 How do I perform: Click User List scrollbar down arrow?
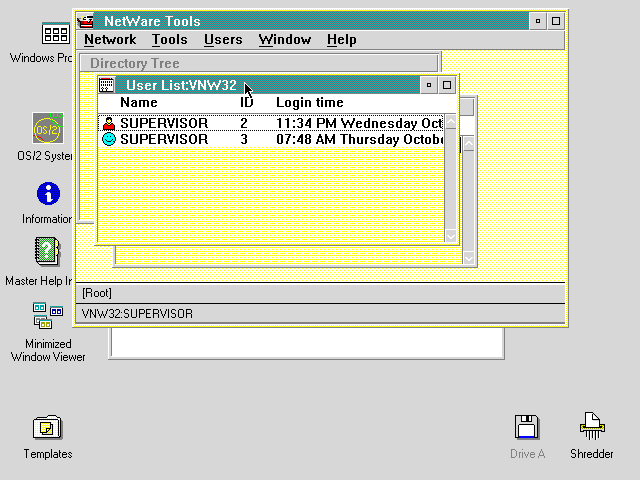coord(451,236)
